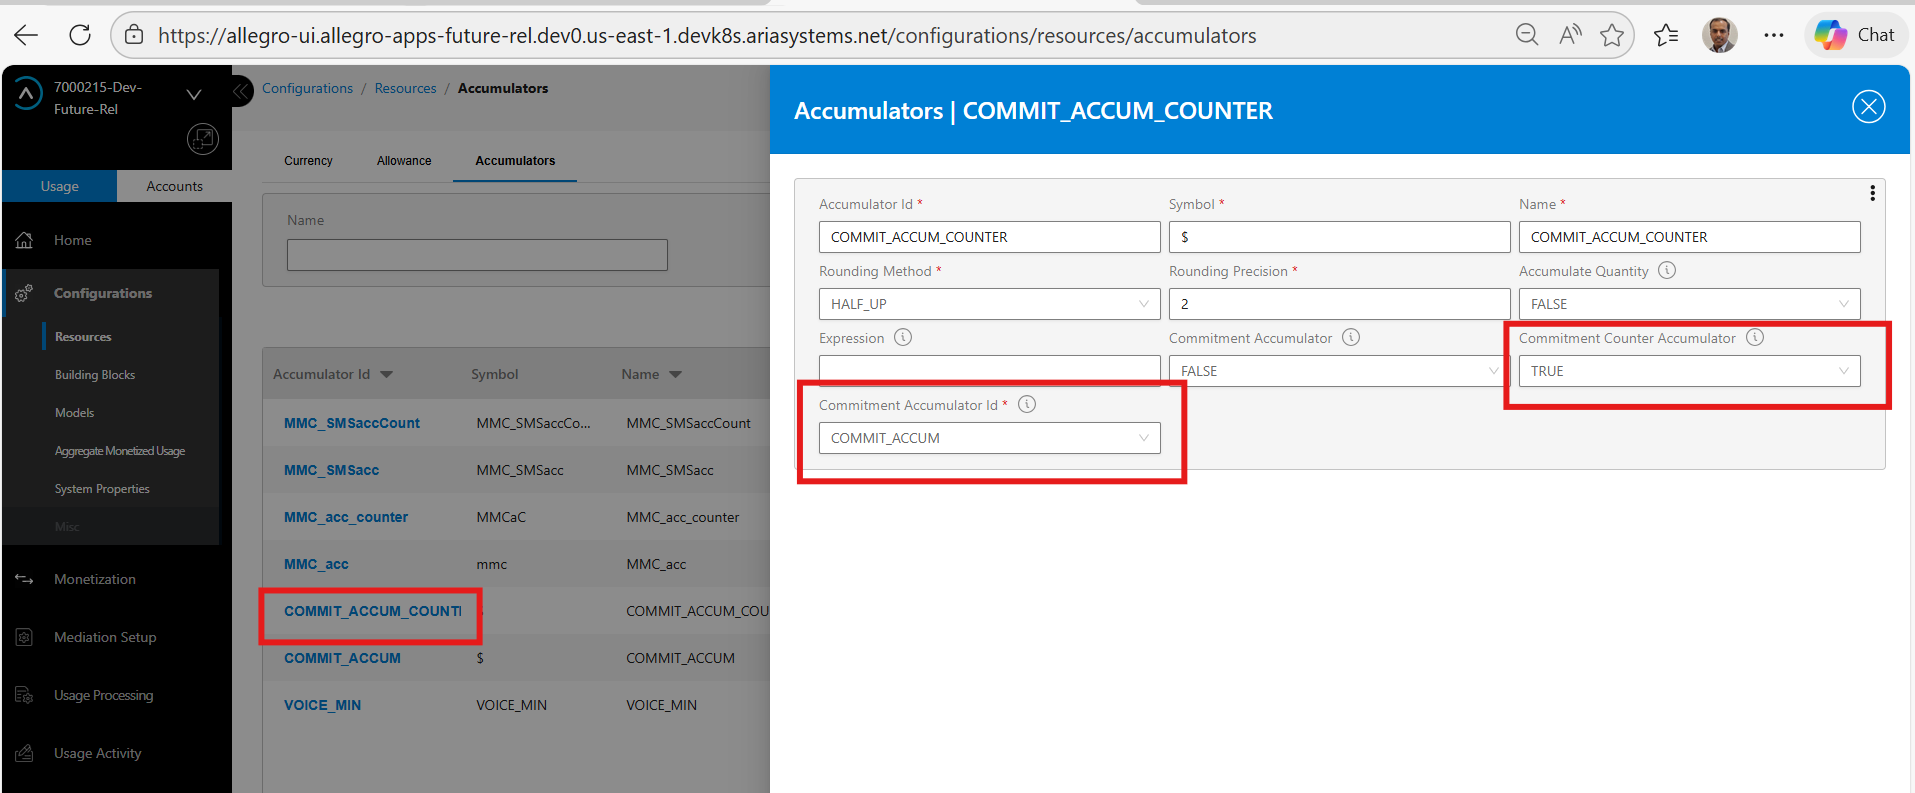
Task: Open the MMC_SMSaccCount accumulator link
Action: tap(352, 423)
